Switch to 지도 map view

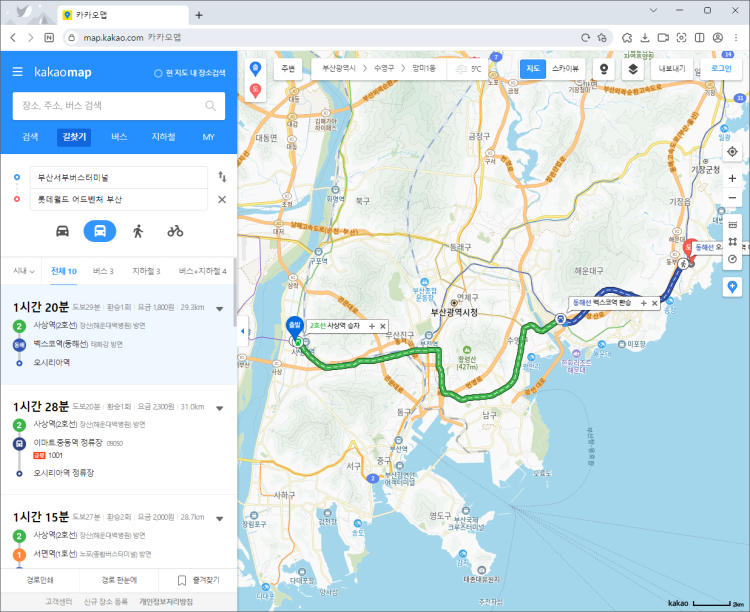(x=533, y=69)
